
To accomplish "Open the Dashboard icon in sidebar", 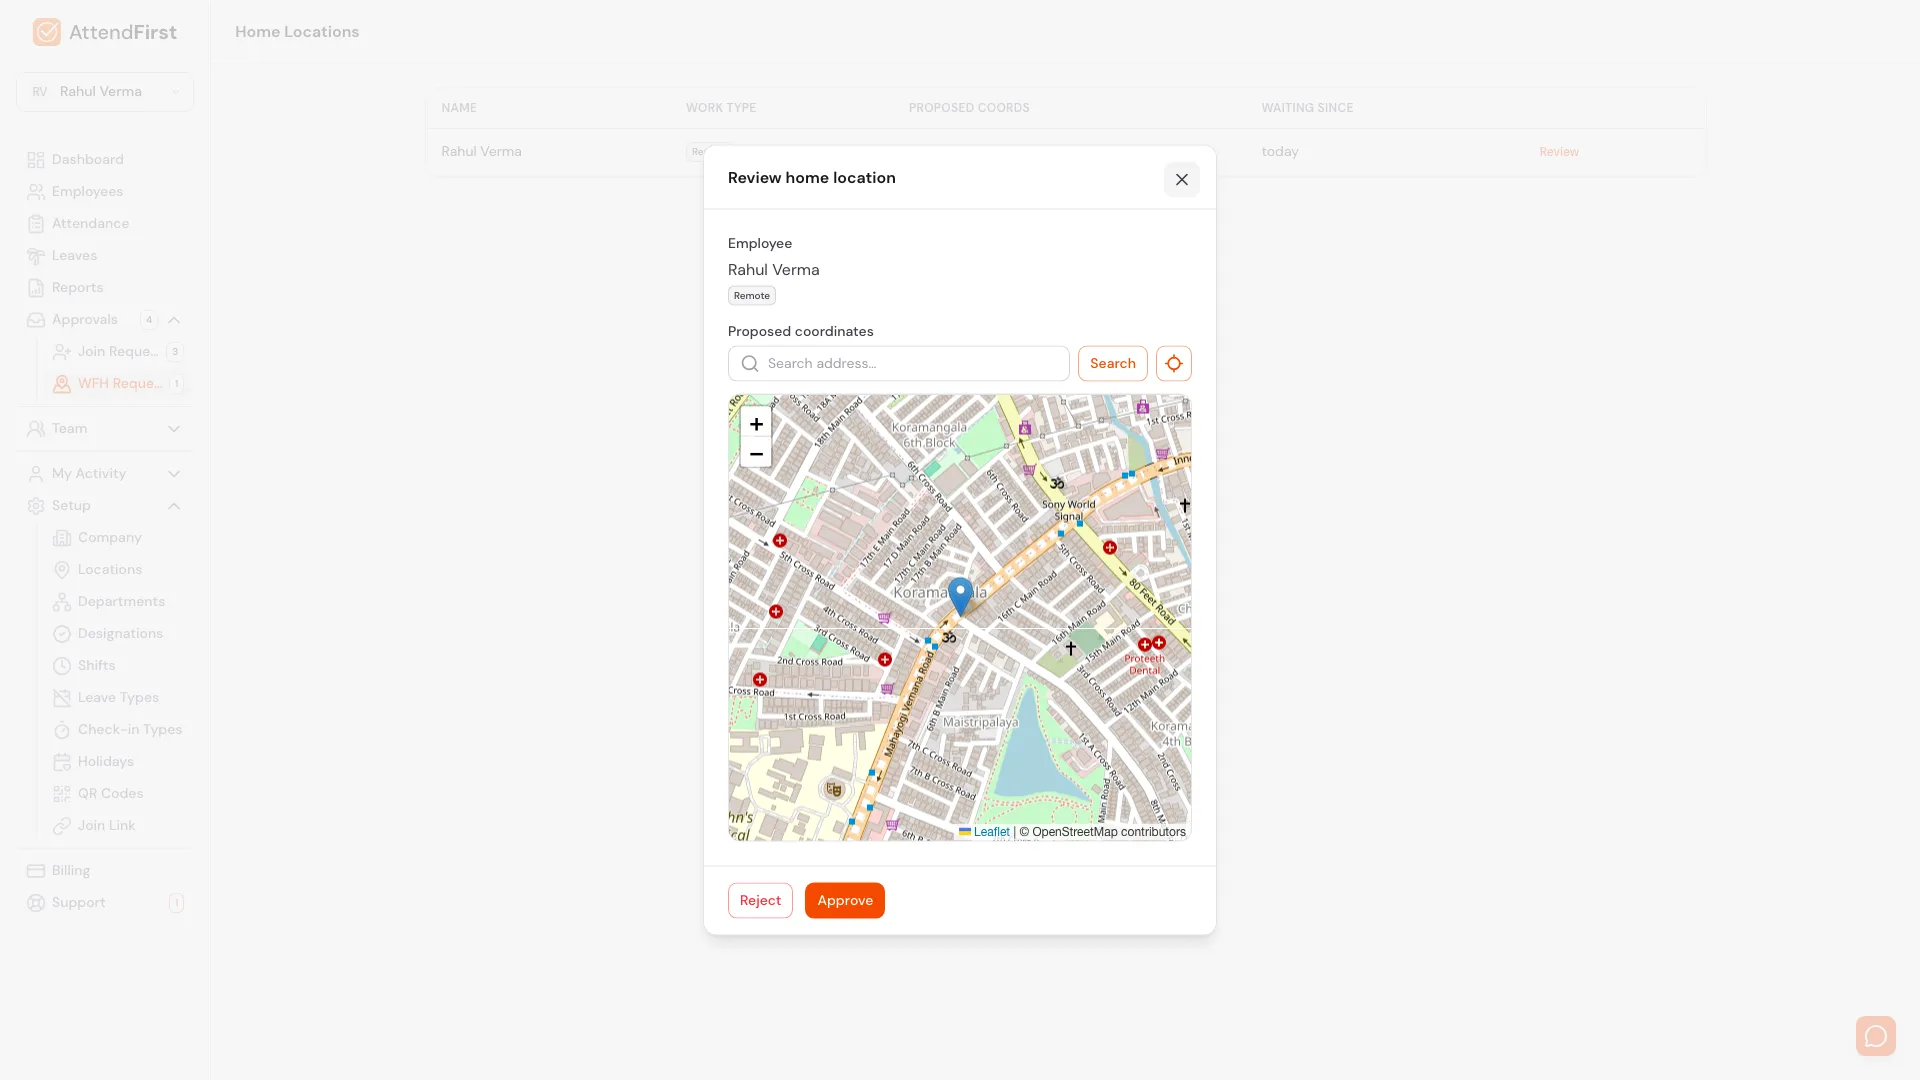I will [36, 160].
